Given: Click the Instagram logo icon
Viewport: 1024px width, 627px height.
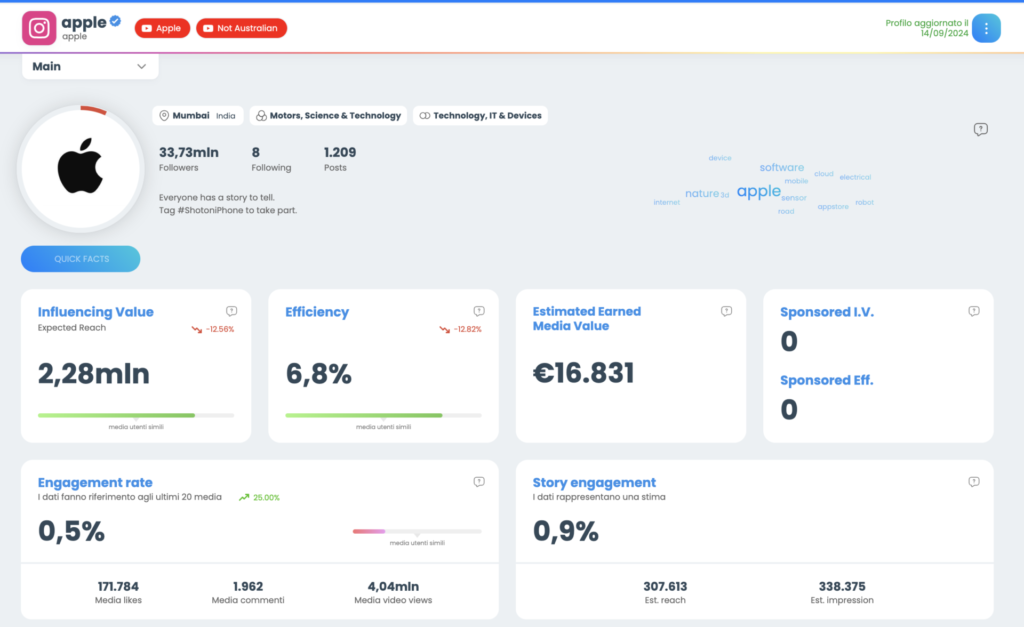Looking at the screenshot, I should point(39,28).
